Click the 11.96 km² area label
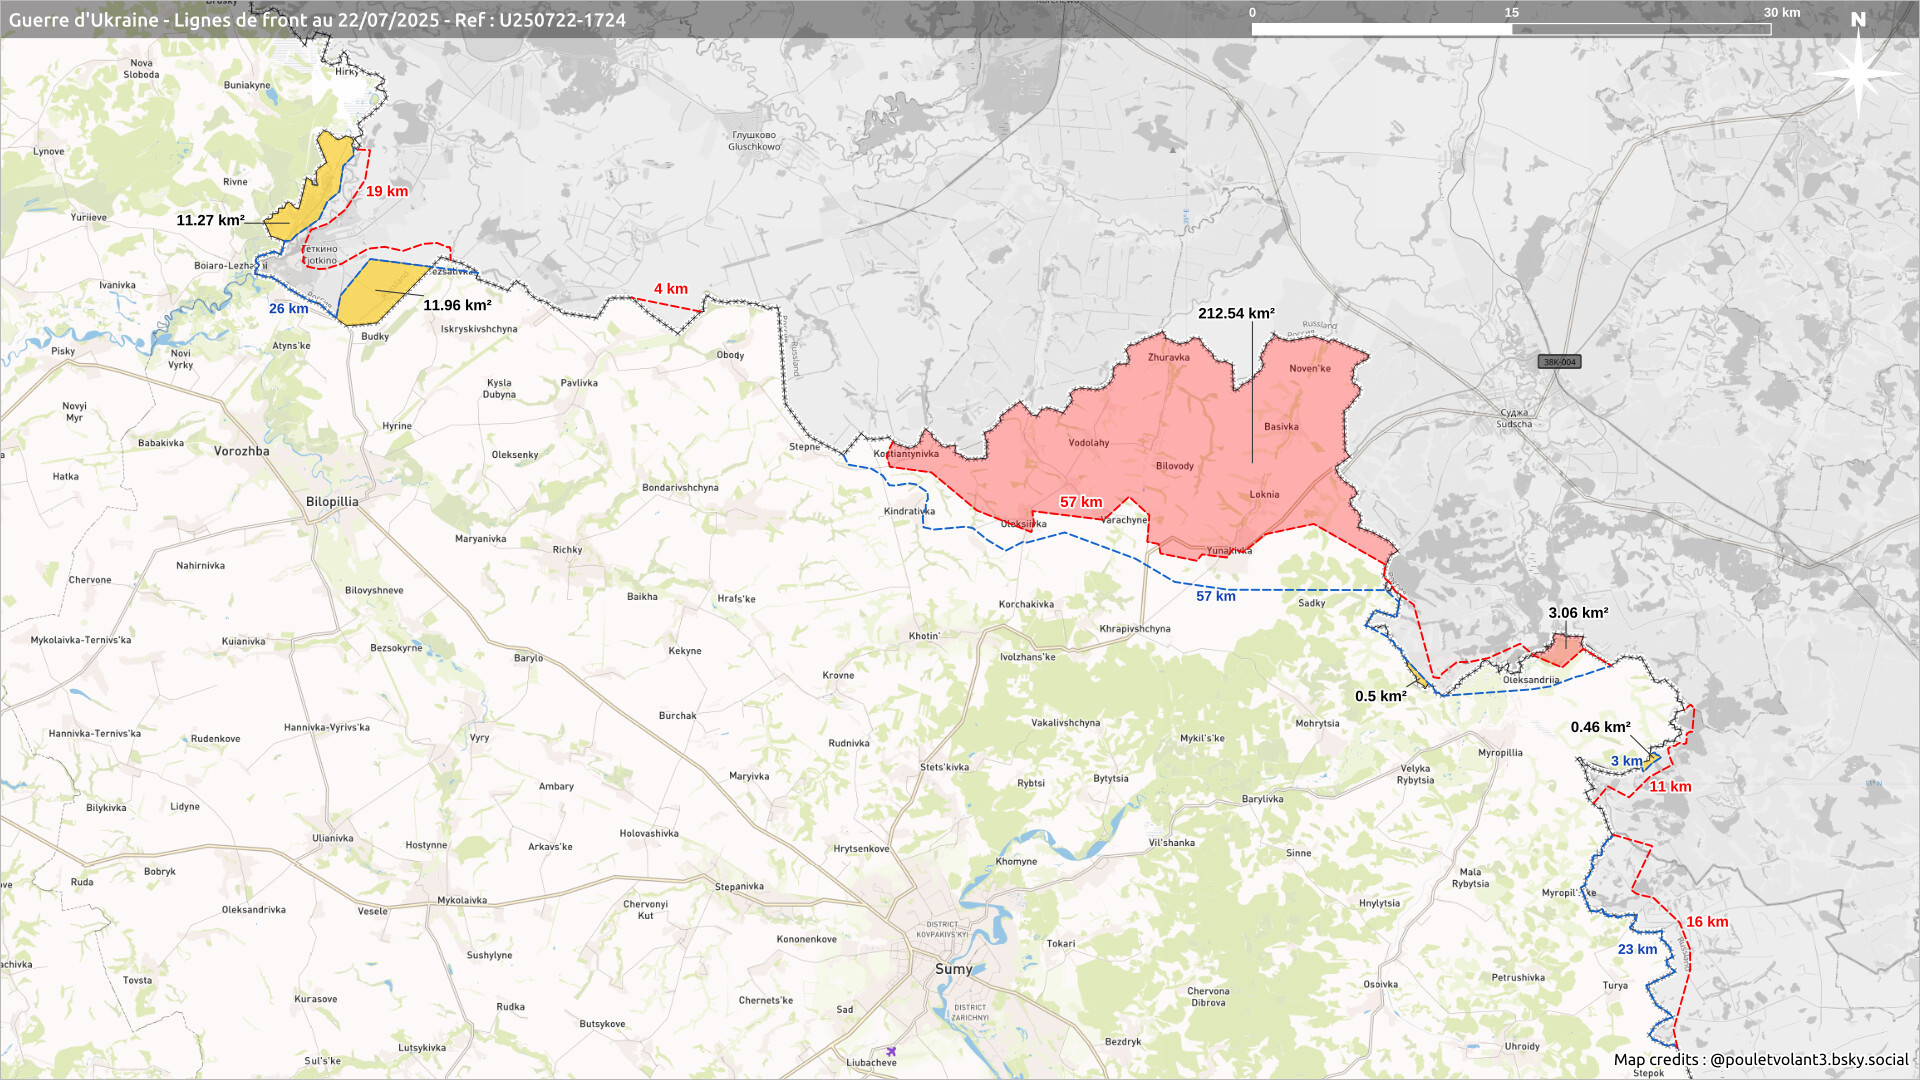 click(x=457, y=305)
